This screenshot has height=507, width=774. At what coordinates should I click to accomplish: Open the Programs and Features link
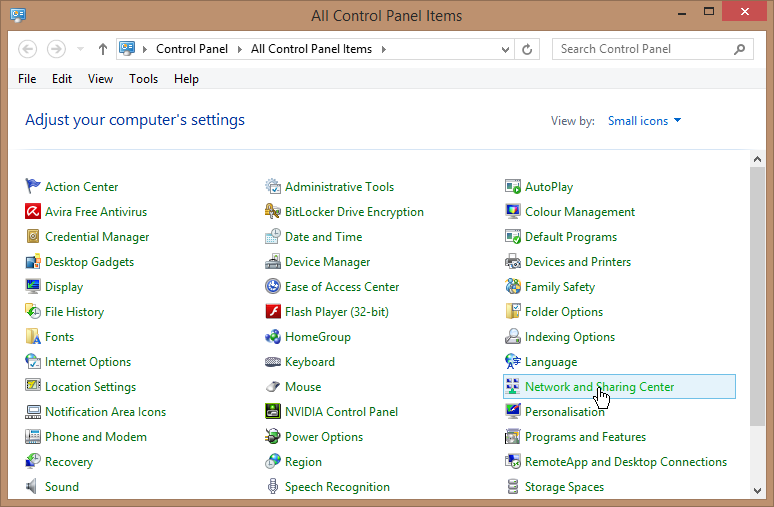click(585, 436)
